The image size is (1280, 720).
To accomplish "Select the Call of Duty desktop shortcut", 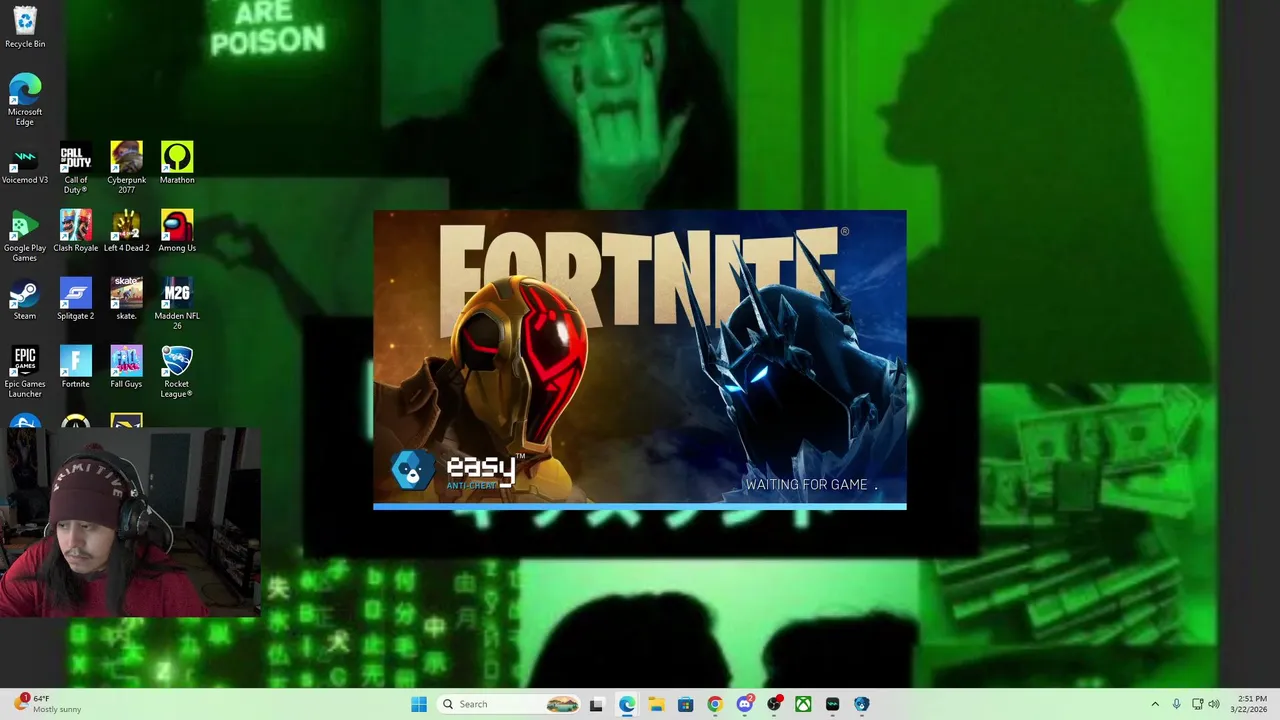I will tap(76, 168).
